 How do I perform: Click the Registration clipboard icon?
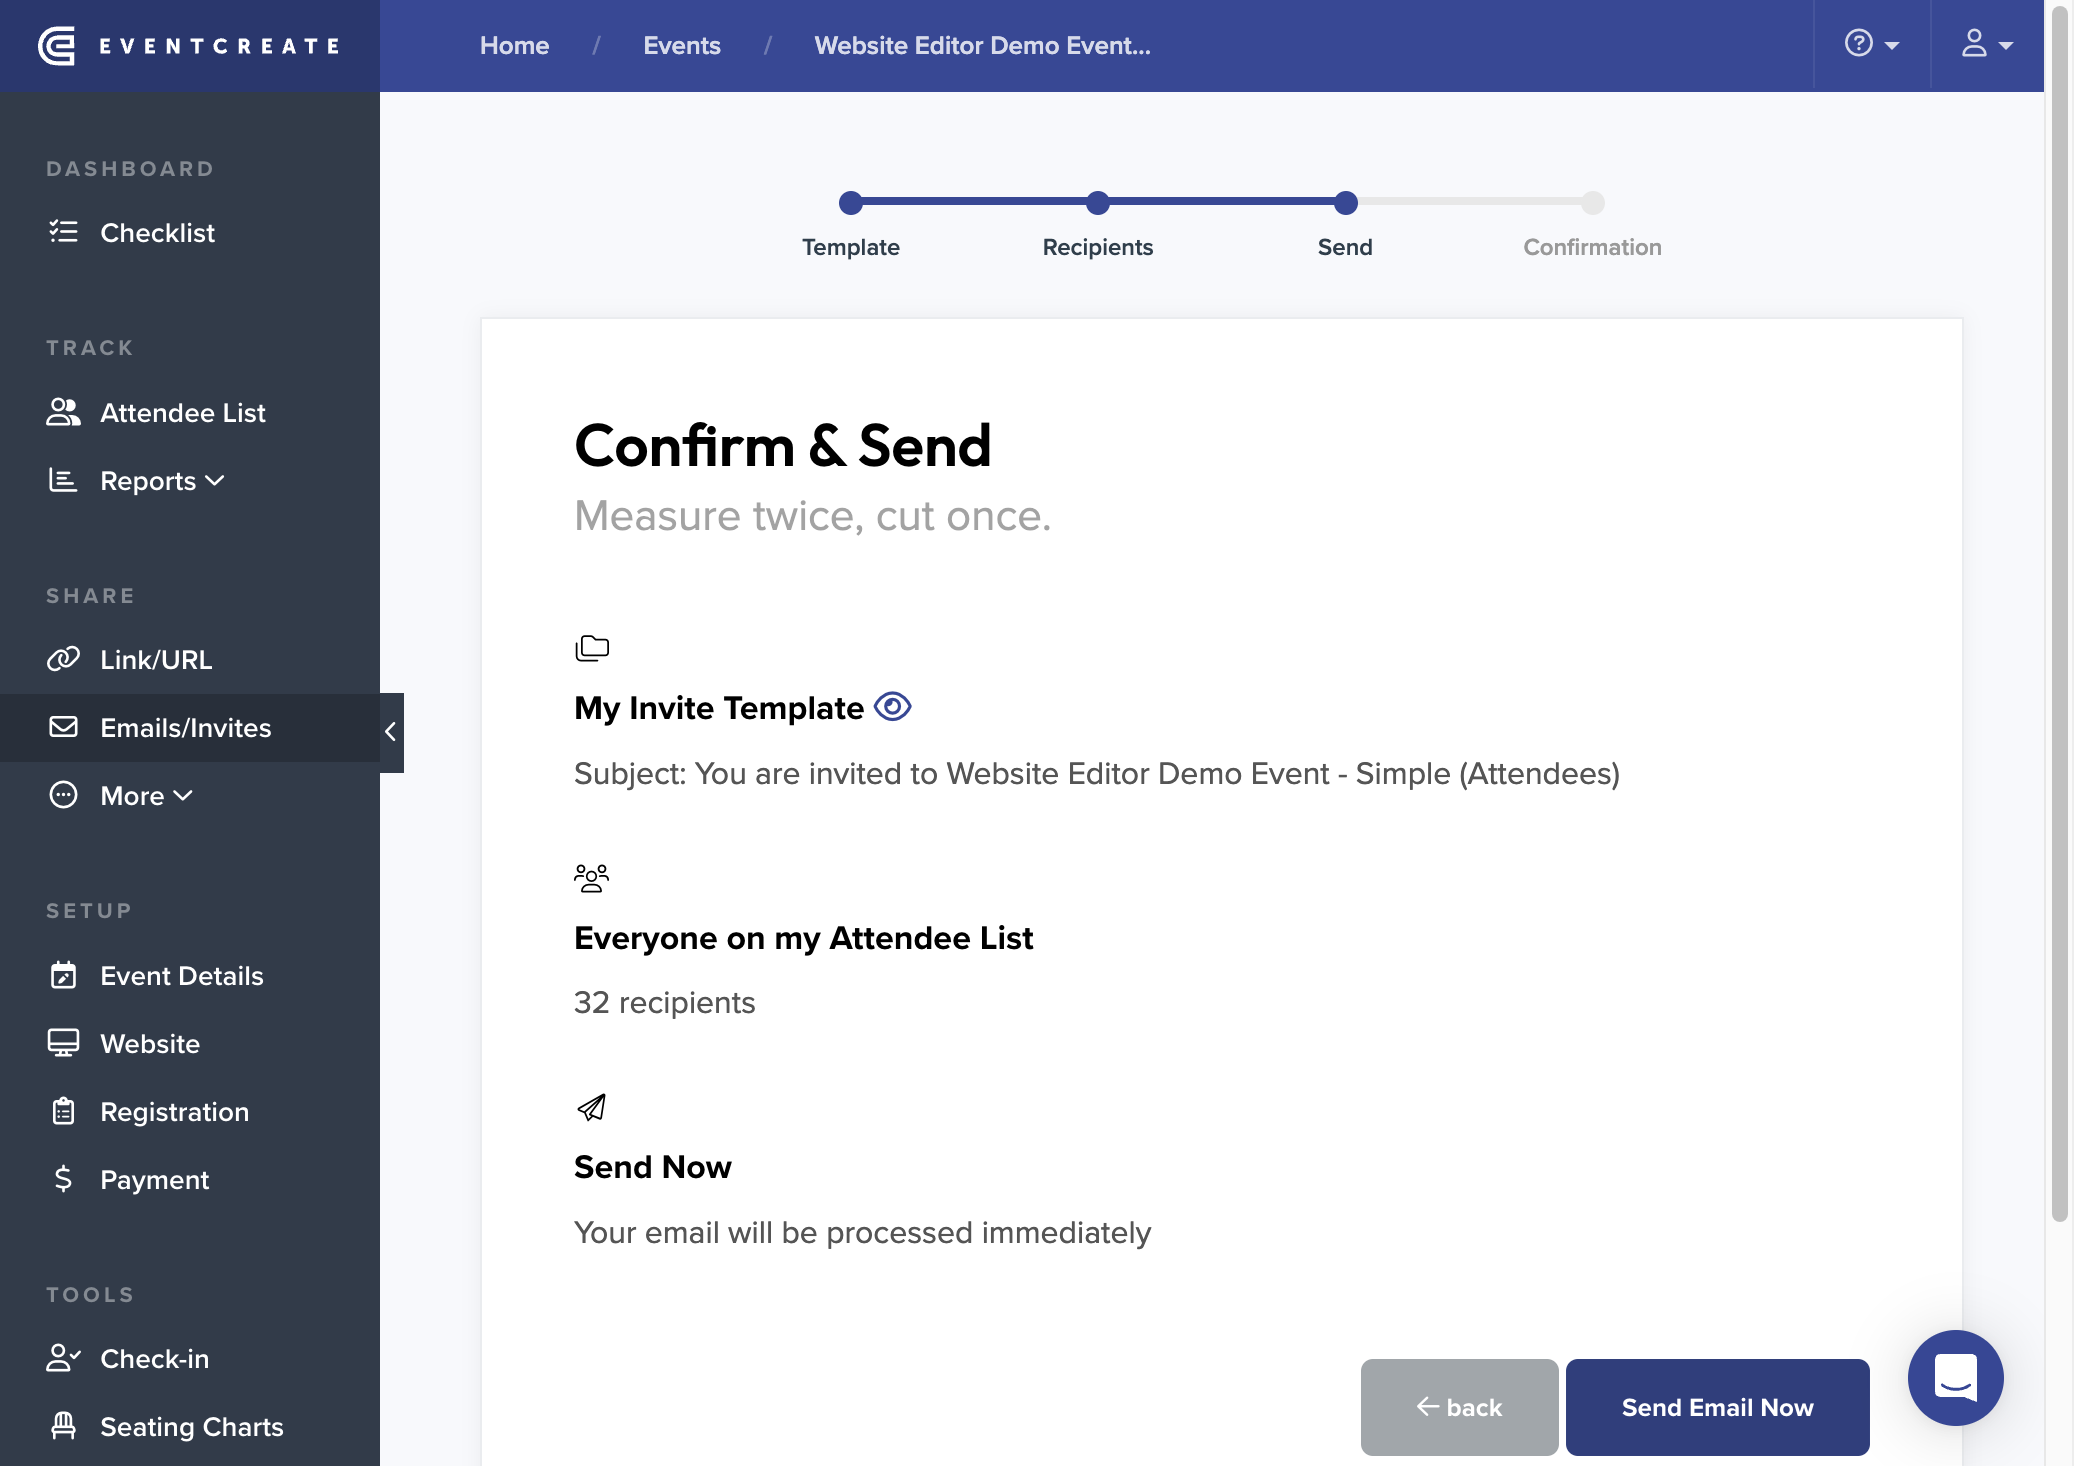tap(63, 1111)
